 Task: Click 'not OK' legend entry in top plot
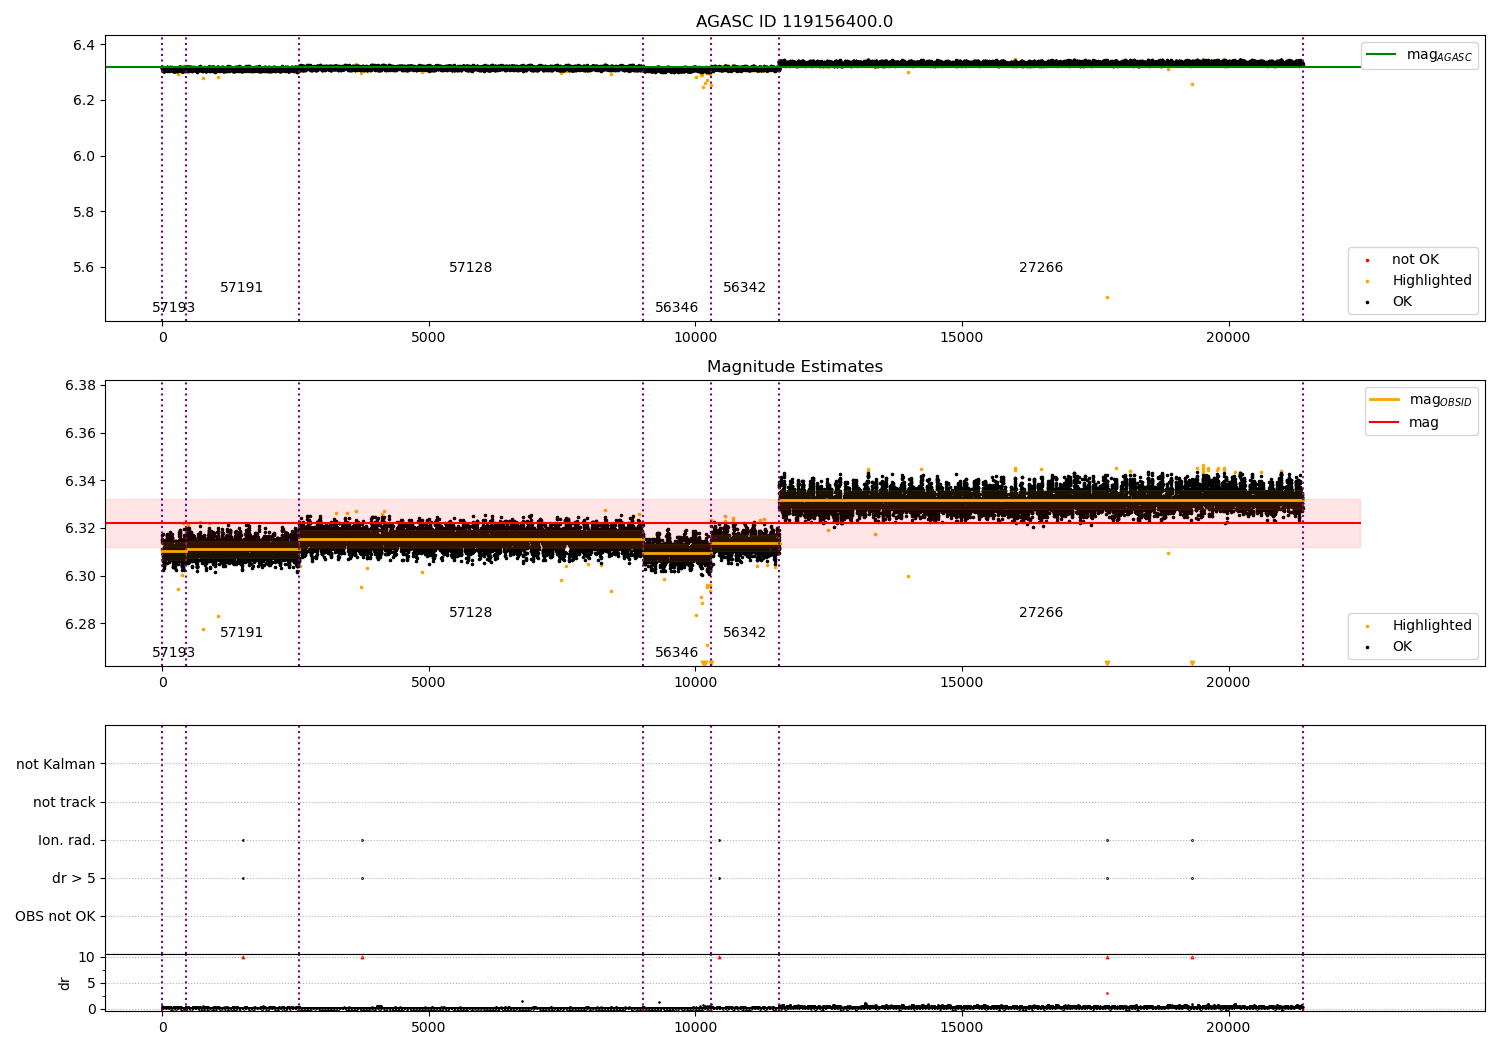pos(1414,259)
